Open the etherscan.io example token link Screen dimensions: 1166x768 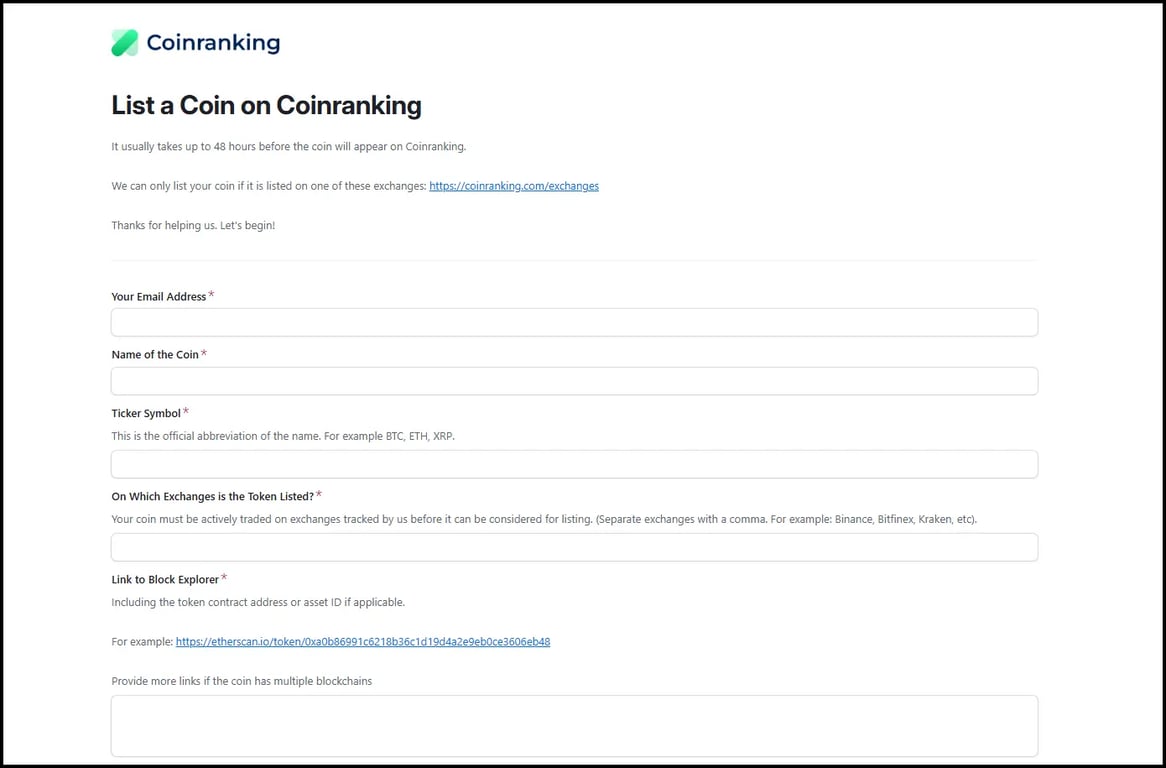click(363, 642)
